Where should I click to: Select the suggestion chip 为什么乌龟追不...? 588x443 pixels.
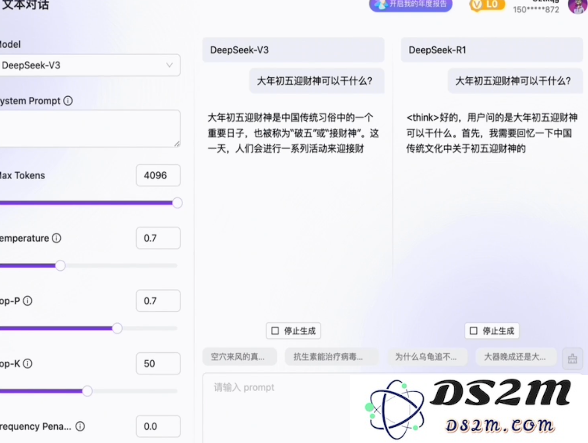pos(428,357)
